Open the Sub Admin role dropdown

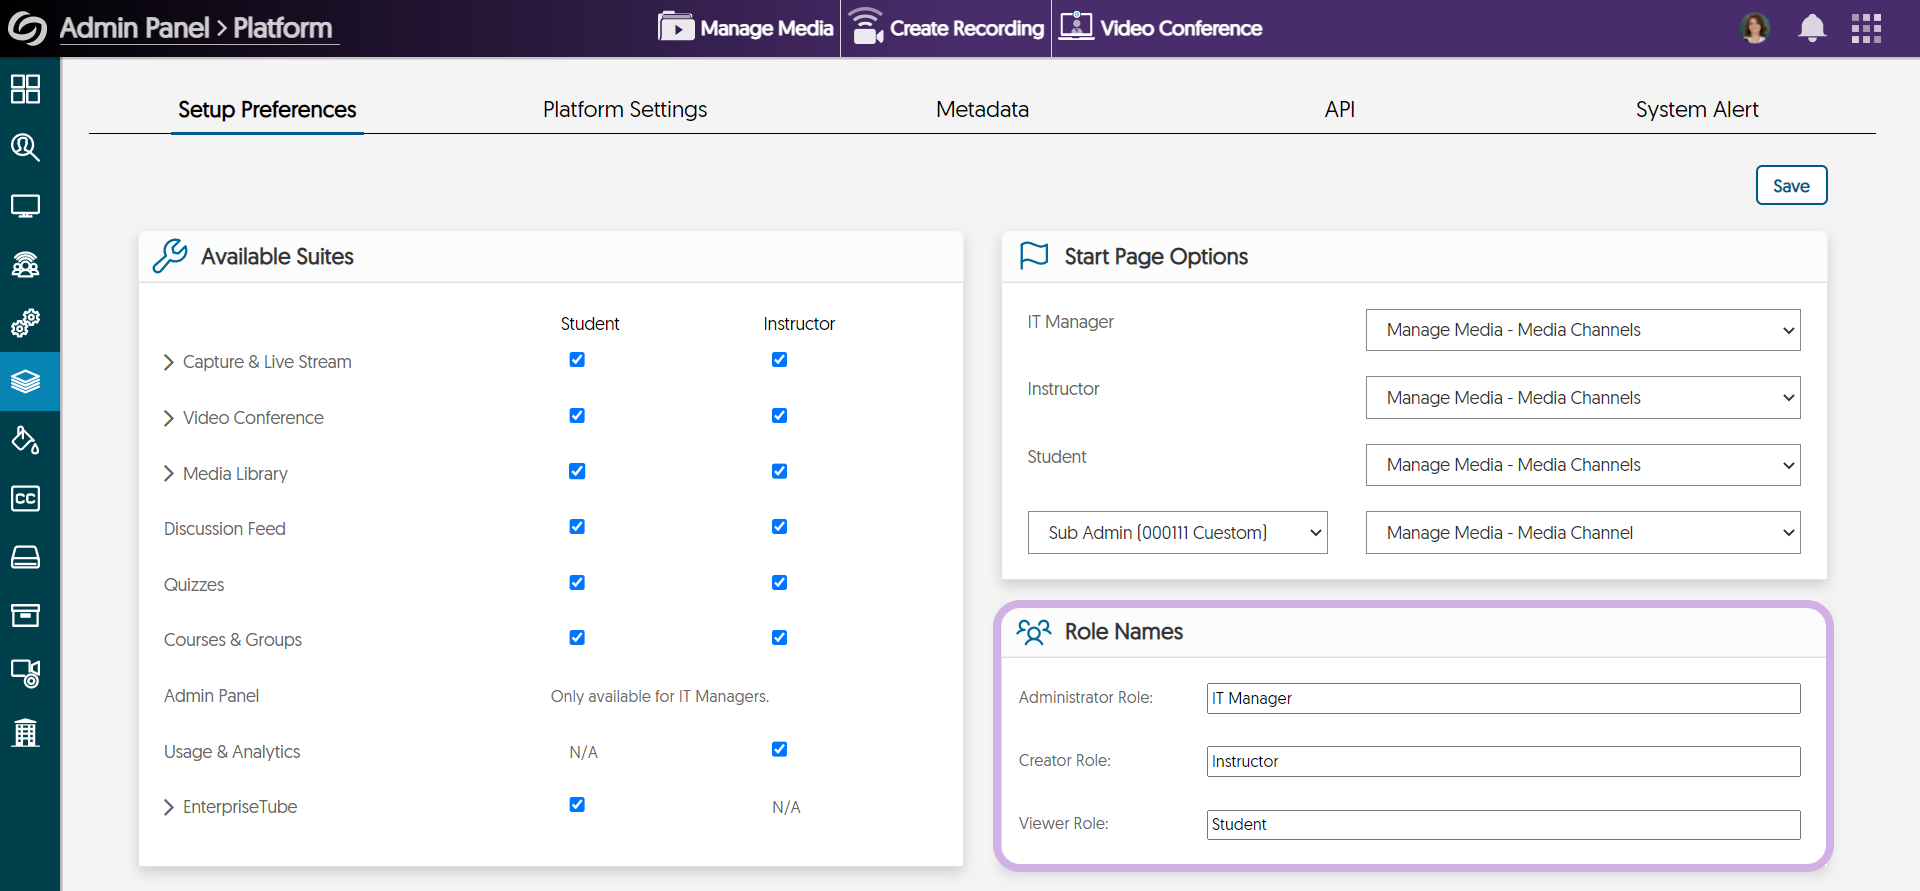click(x=1177, y=533)
